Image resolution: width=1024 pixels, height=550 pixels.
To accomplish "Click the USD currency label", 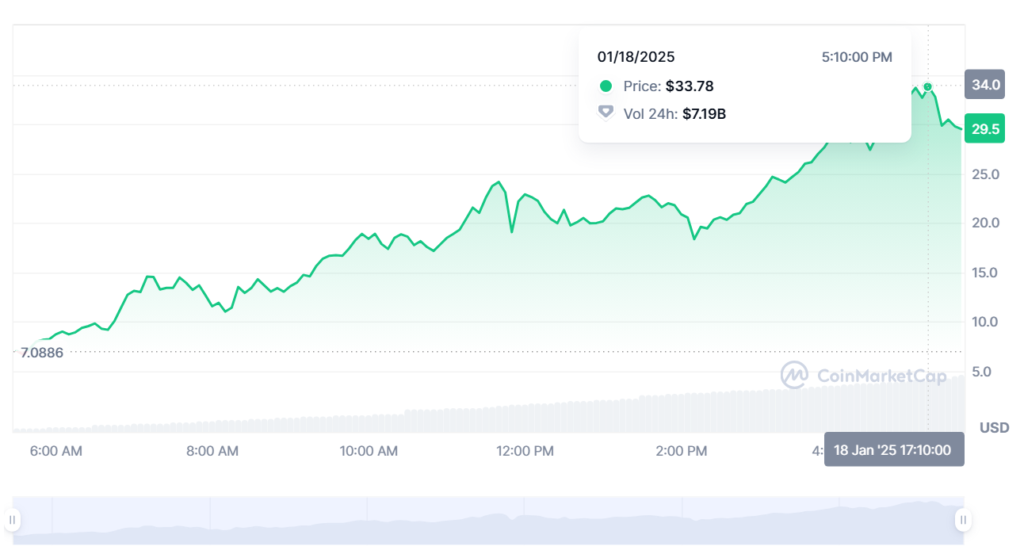I will coord(994,427).
